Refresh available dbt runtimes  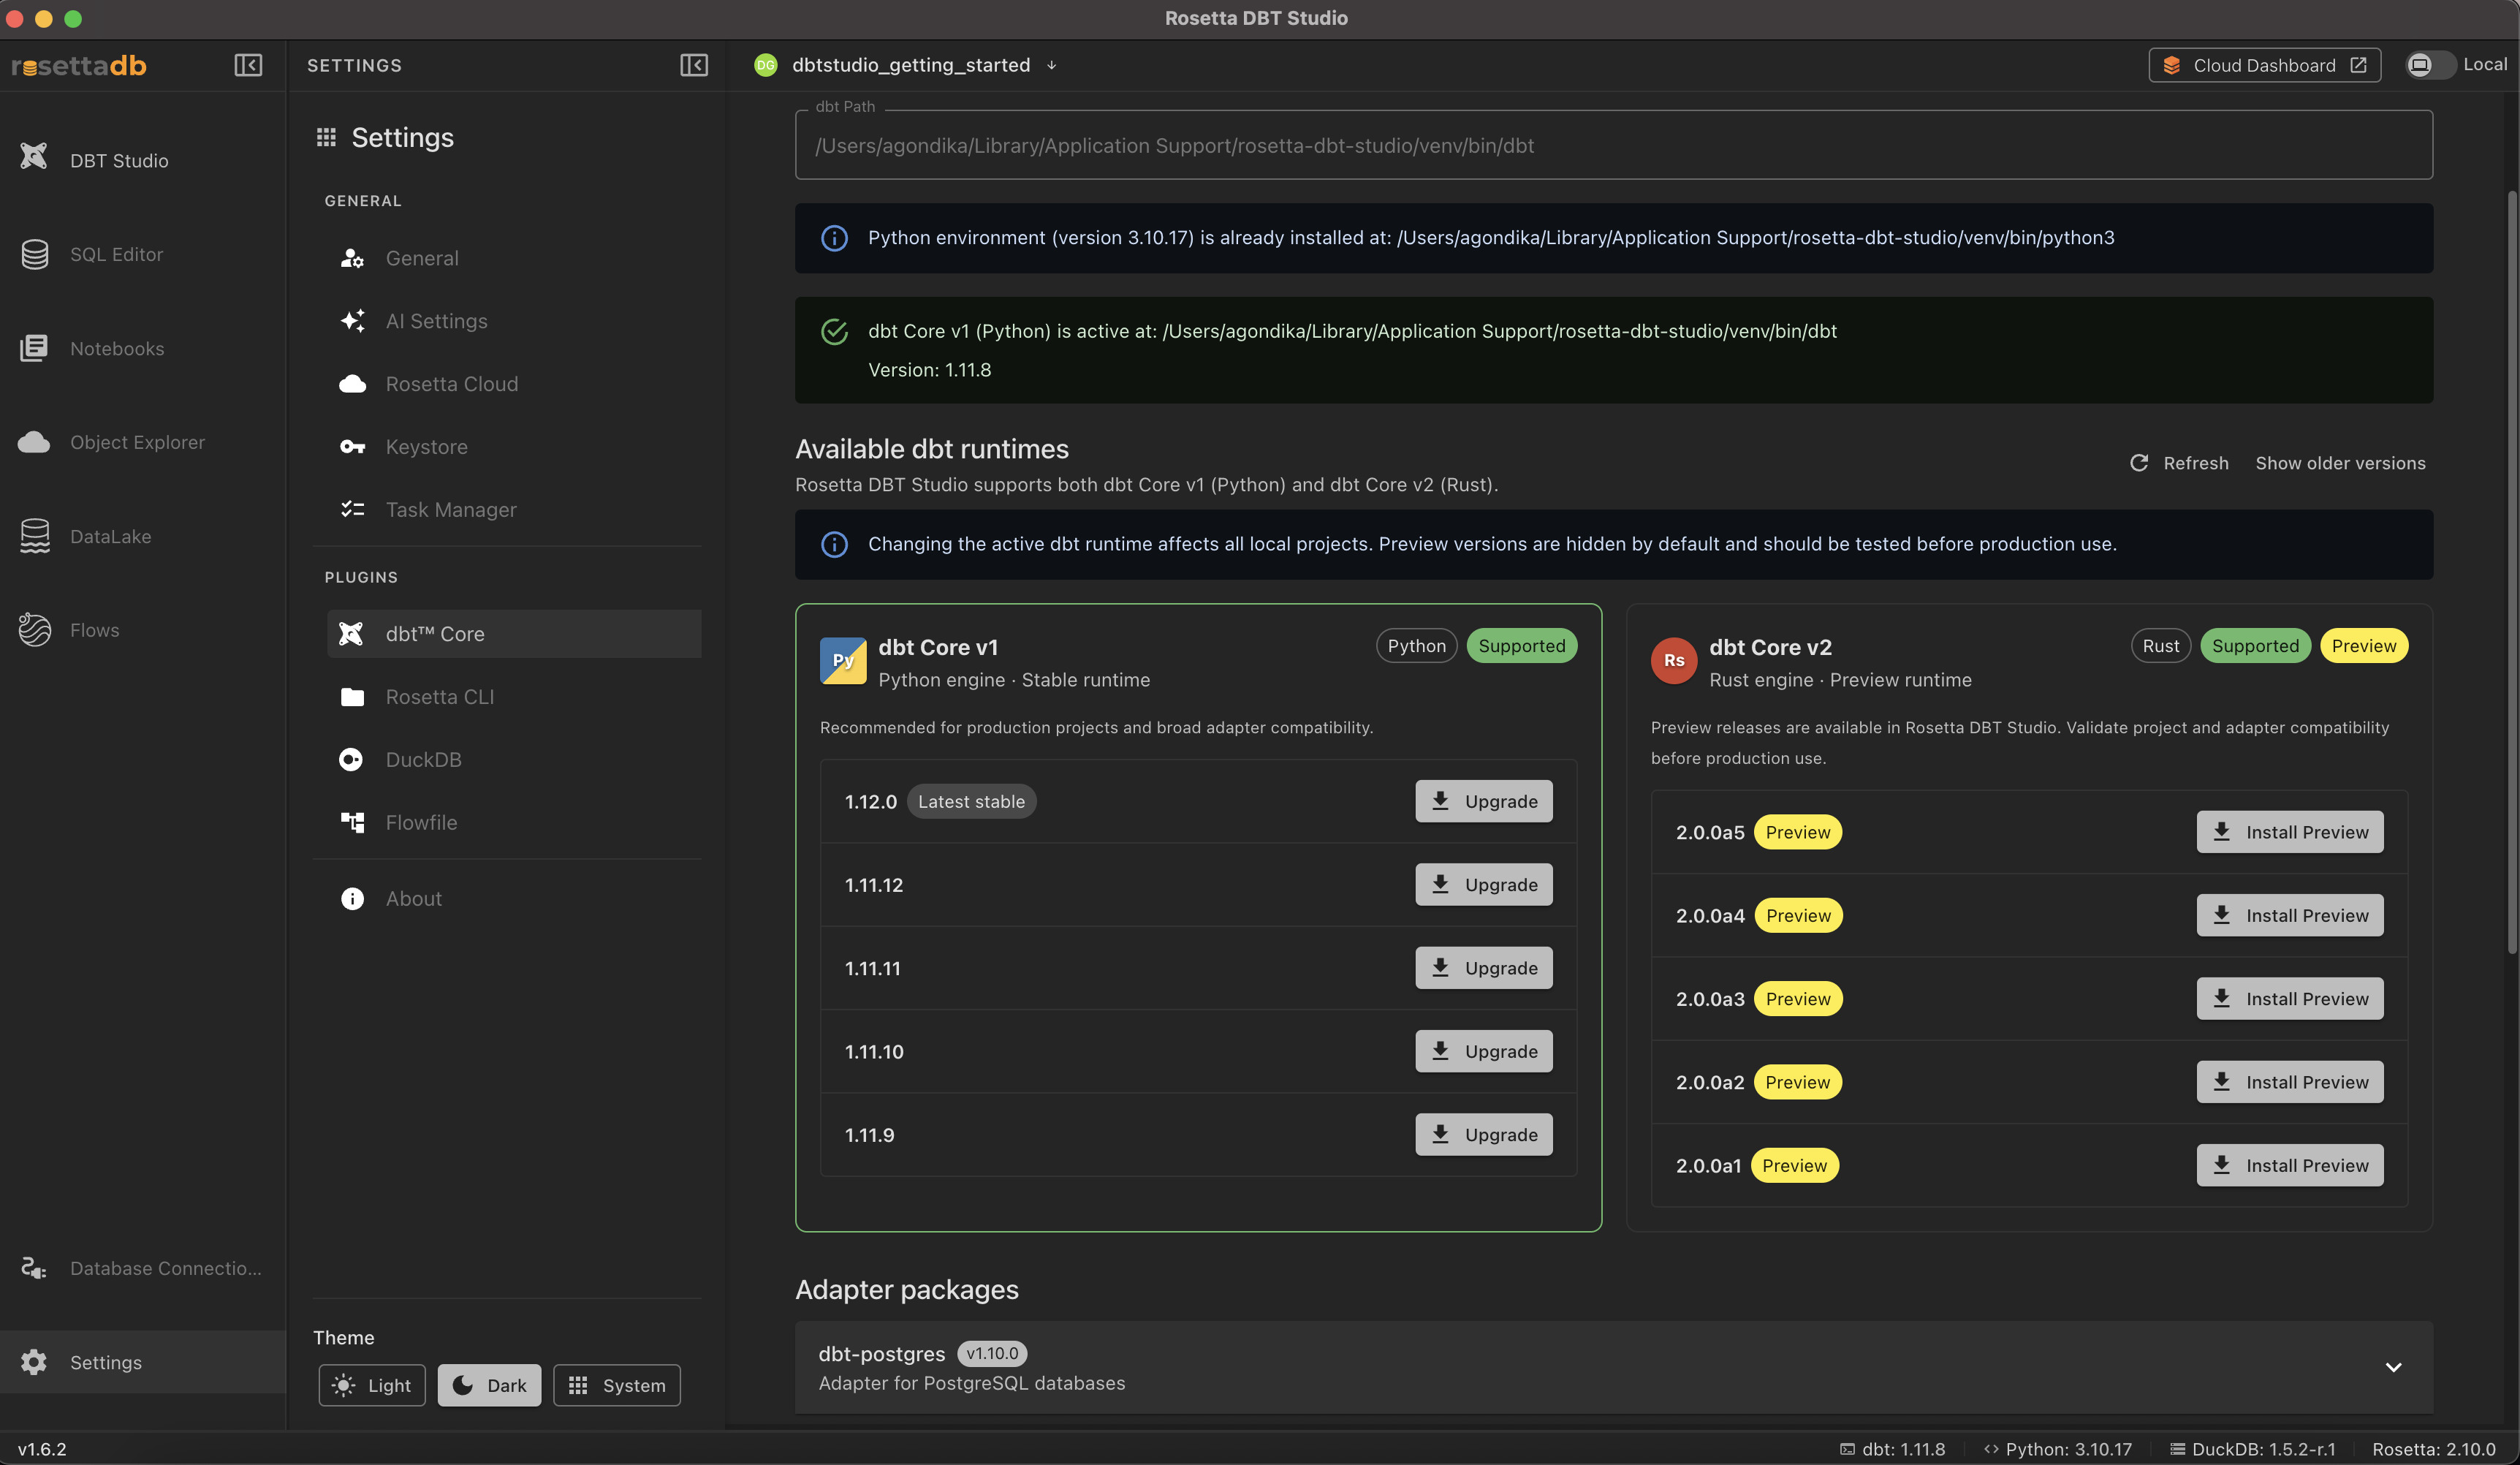[2180, 463]
